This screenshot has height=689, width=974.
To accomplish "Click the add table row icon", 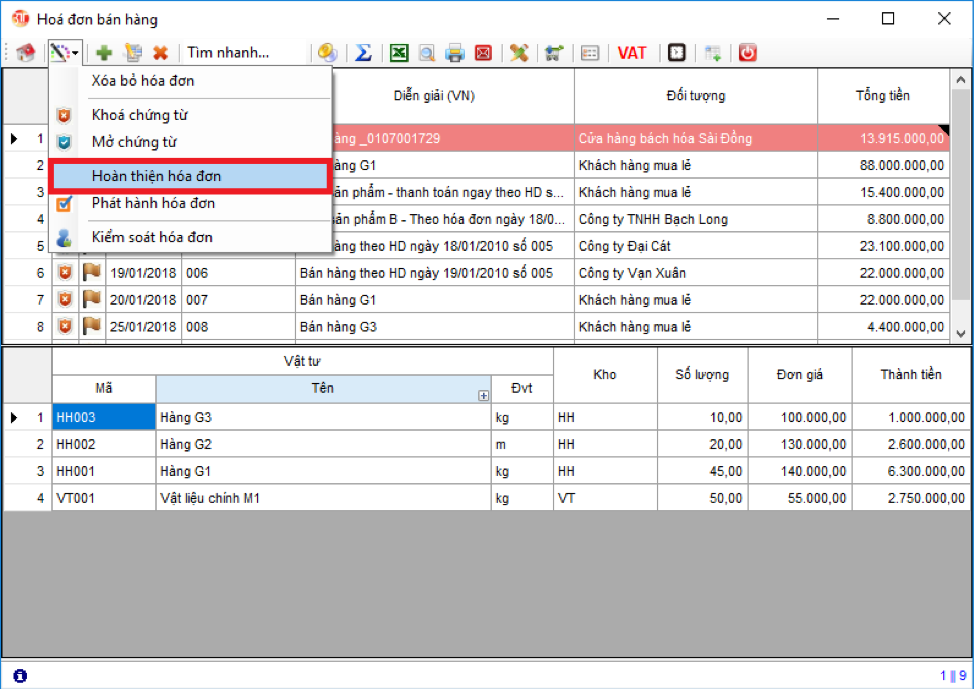I will click(712, 53).
